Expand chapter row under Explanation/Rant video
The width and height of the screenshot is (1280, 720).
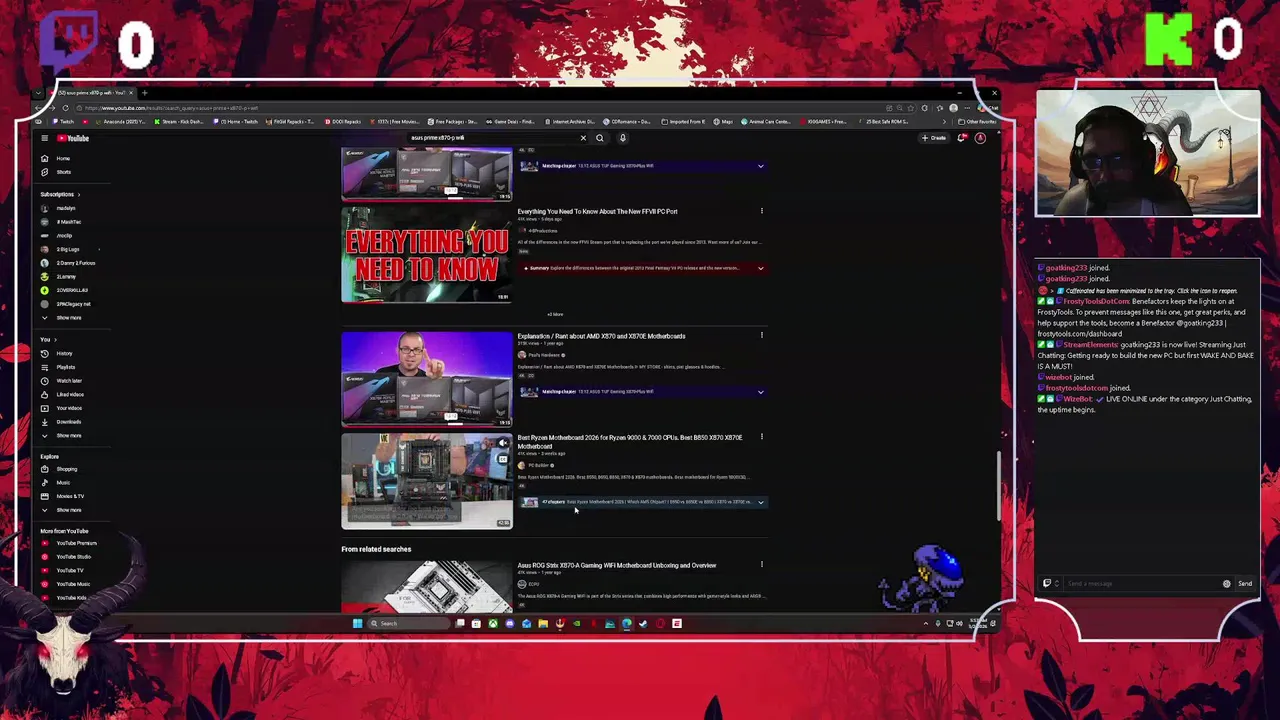pos(760,391)
